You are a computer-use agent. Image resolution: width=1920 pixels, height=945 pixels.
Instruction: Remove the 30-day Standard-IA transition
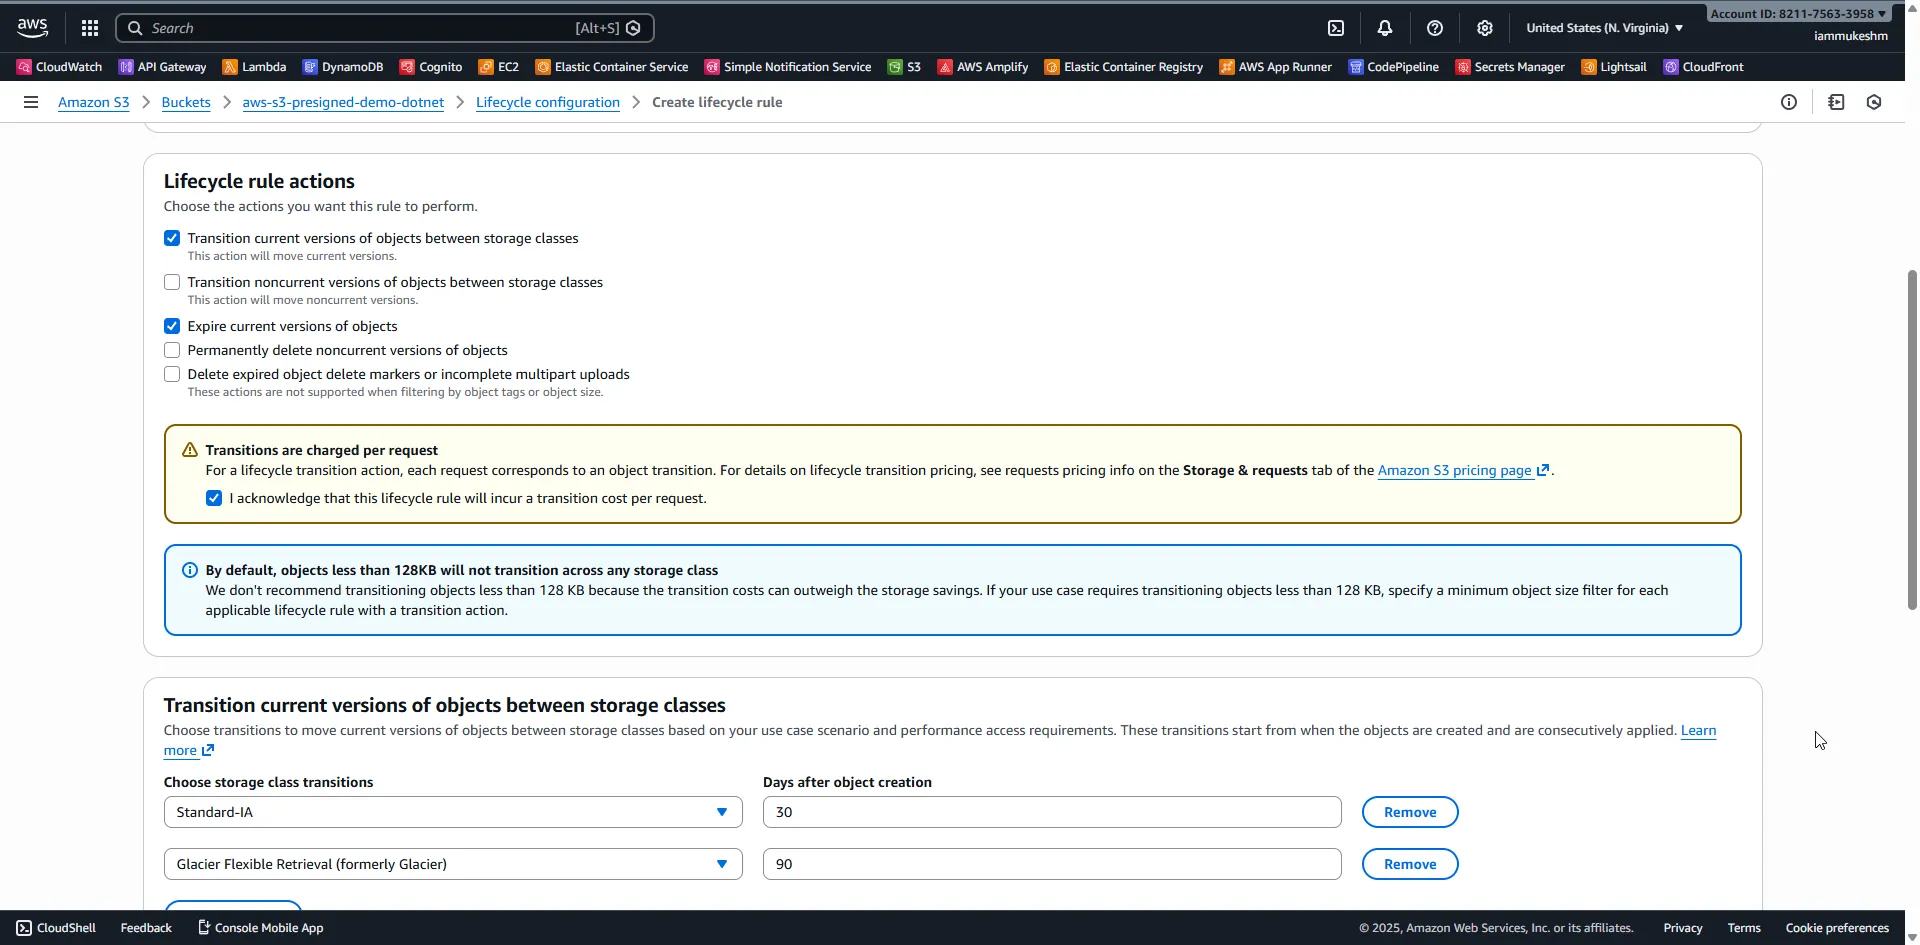1409,811
